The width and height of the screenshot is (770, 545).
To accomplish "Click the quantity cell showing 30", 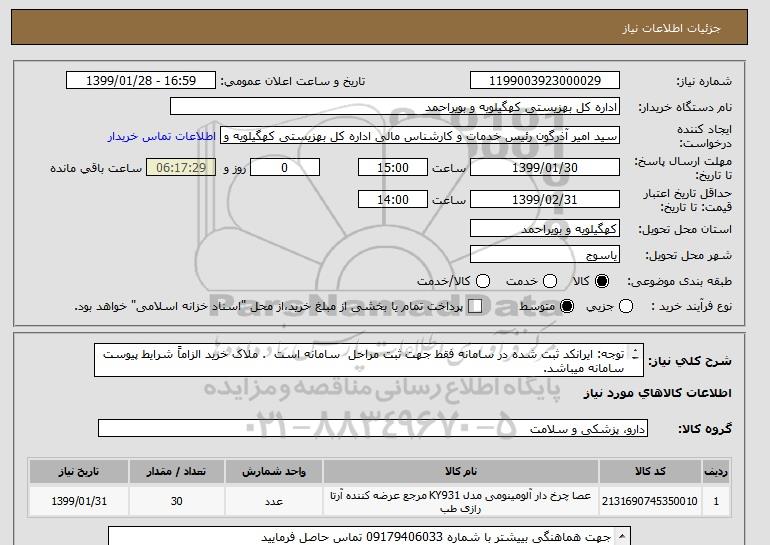I will pos(176,501).
